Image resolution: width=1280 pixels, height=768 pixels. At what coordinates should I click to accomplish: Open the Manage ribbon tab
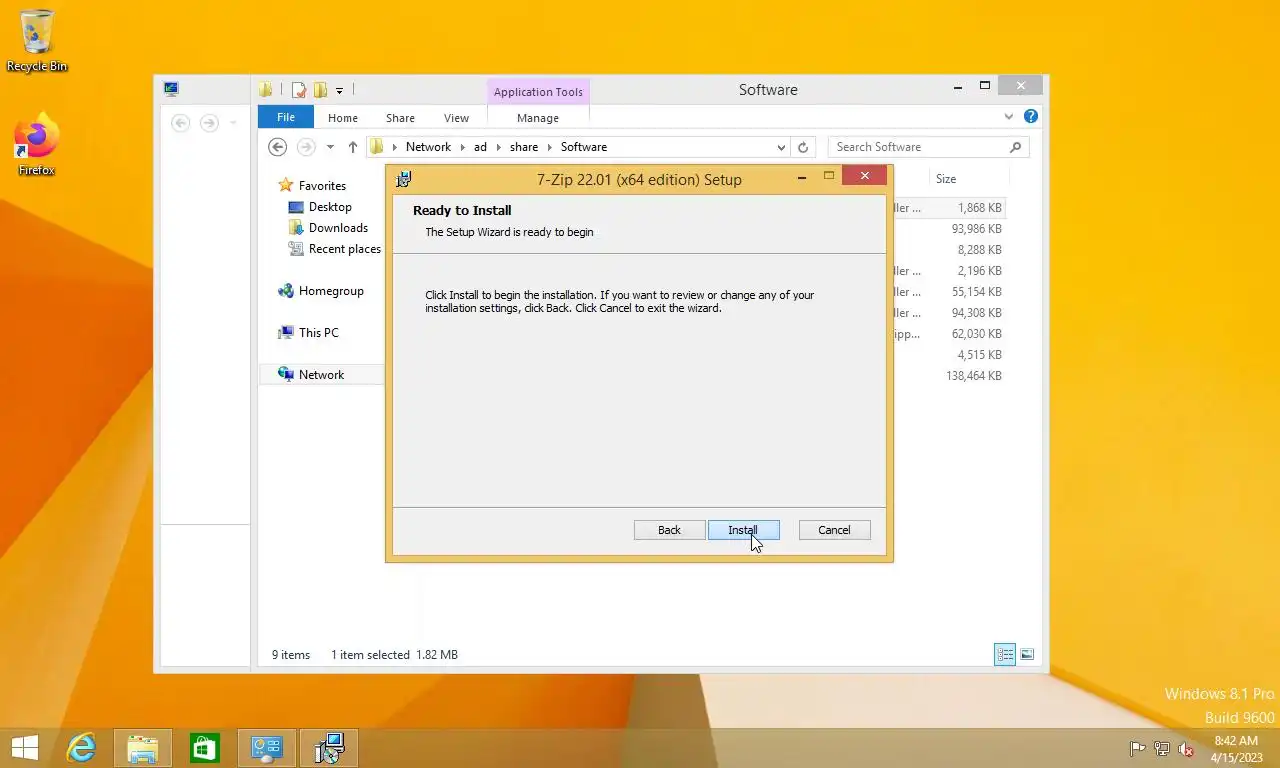[x=538, y=118]
